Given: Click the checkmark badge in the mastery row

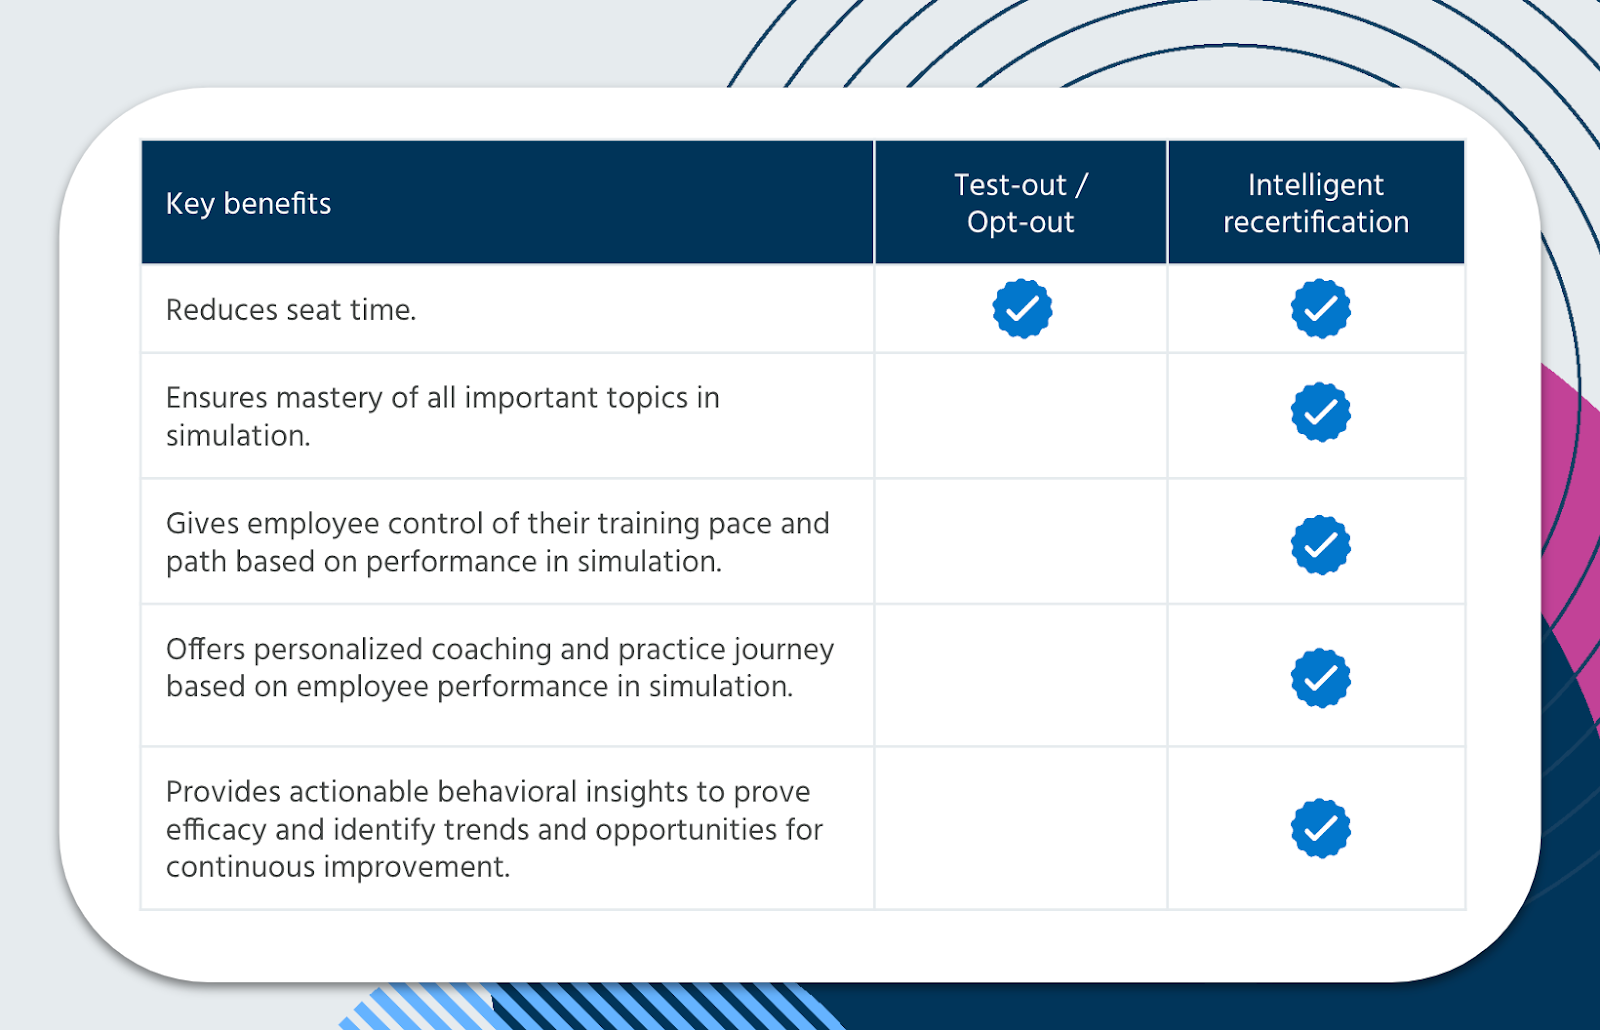Looking at the screenshot, I should (x=1321, y=412).
